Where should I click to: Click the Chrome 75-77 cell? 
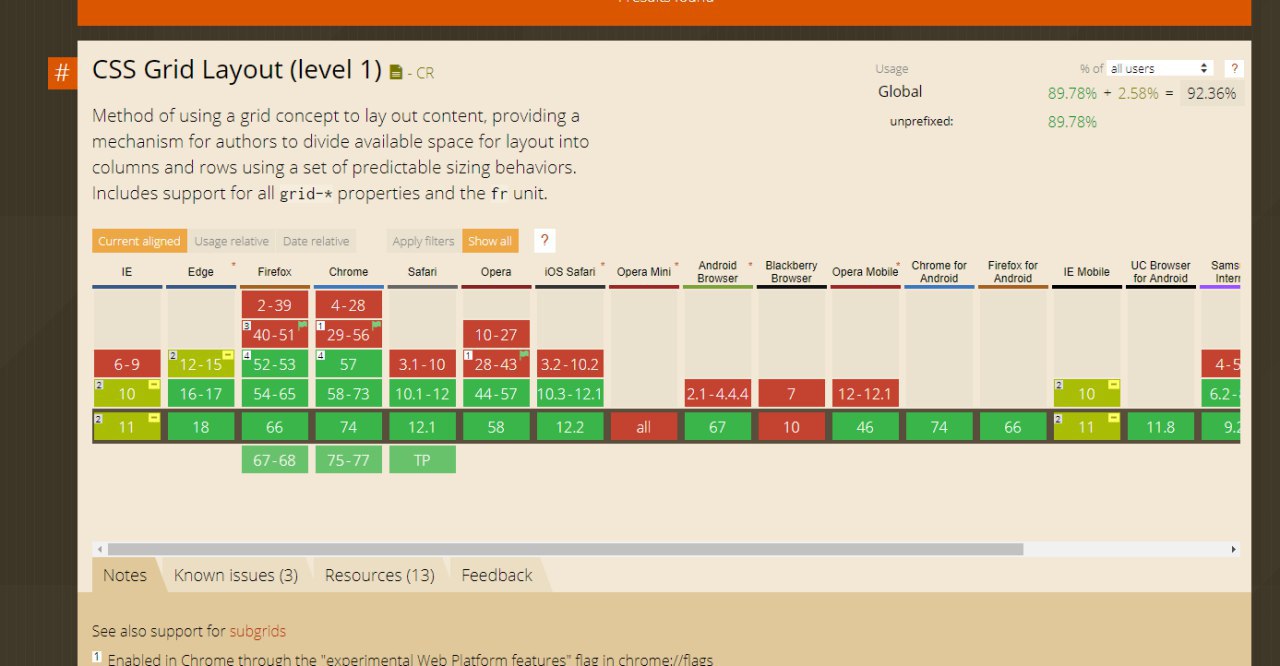pos(348,460)
